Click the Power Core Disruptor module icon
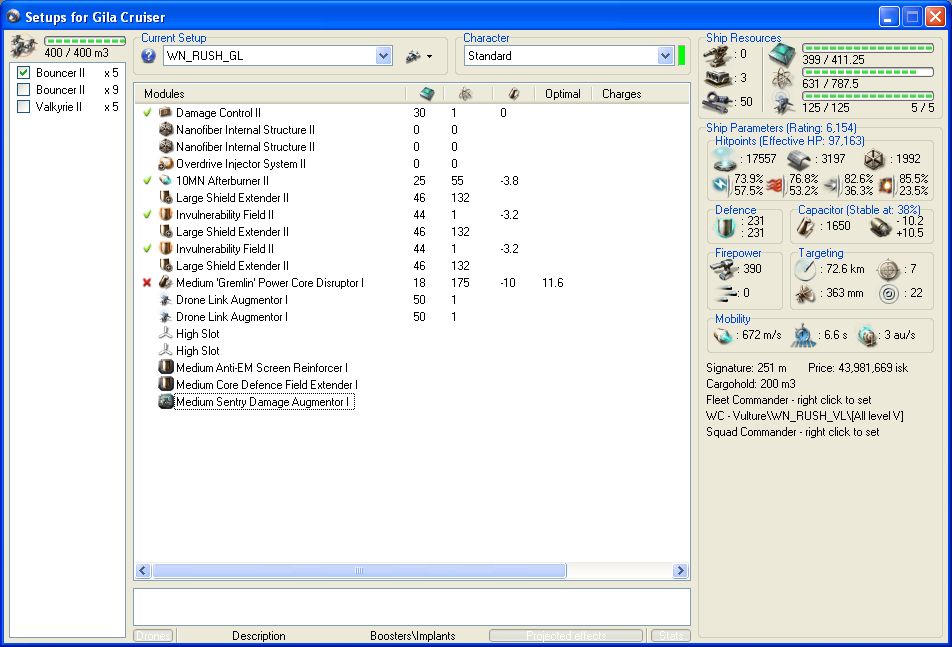This screenshot has height=647, width=952. click(x=165, y=282)
